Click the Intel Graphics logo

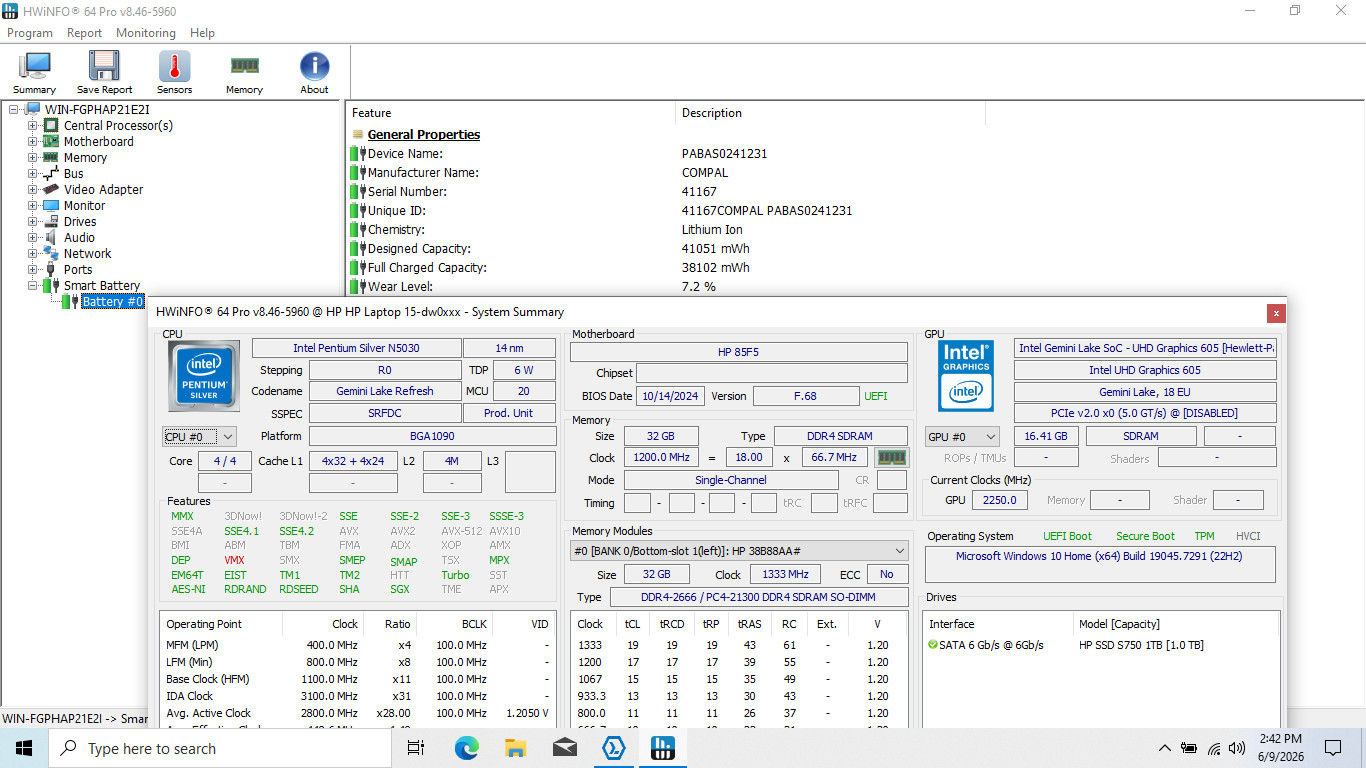point(966,376)
